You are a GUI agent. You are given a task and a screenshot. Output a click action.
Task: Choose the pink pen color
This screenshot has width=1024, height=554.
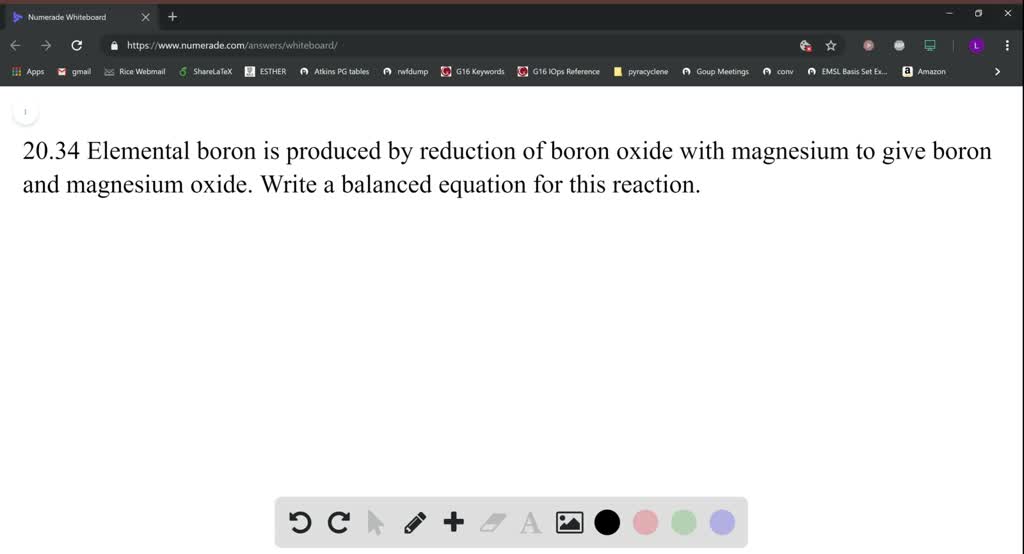(x=646, y=522)
